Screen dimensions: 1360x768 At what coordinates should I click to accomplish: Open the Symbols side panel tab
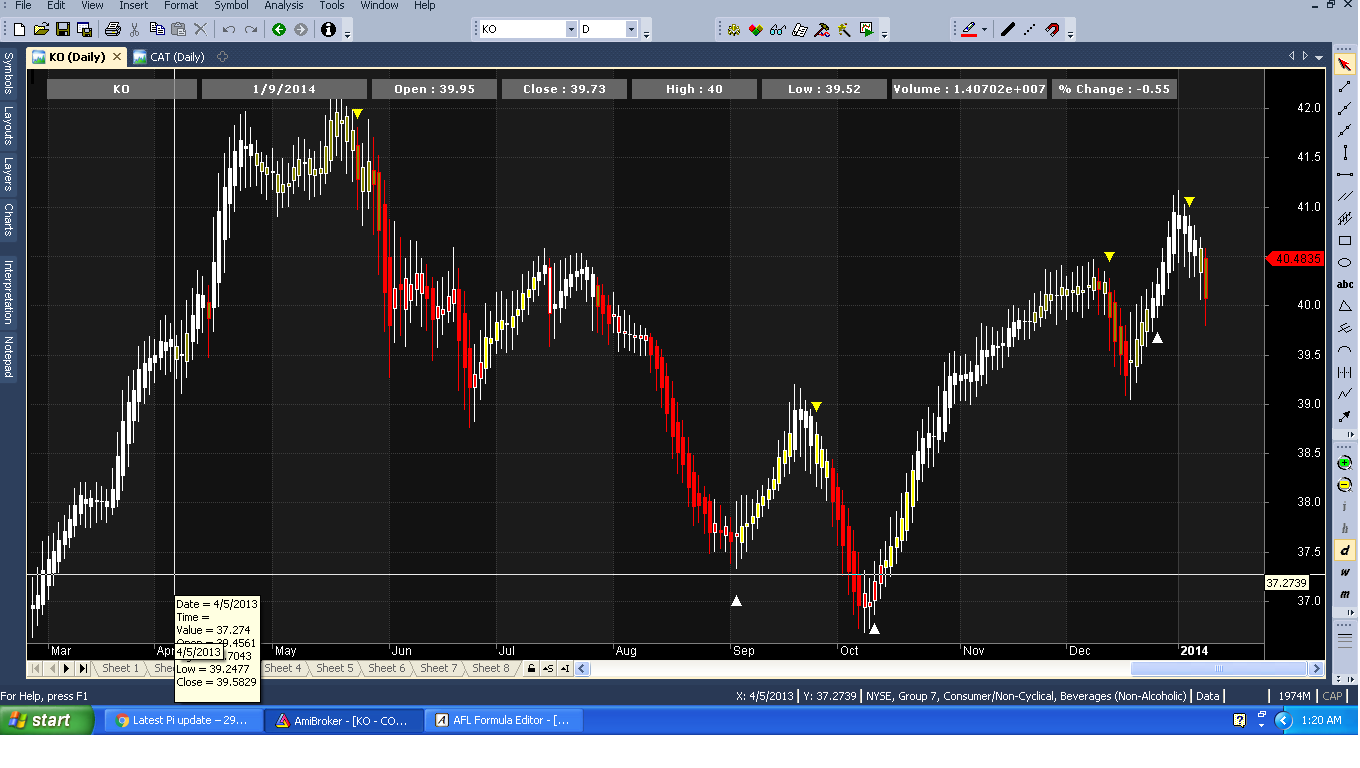8,73
